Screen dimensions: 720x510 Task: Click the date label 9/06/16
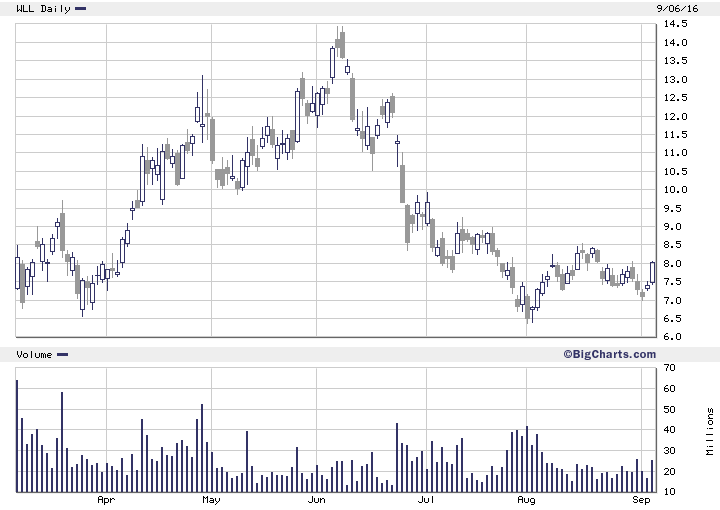pyautogui.click(x=677, y=9)
